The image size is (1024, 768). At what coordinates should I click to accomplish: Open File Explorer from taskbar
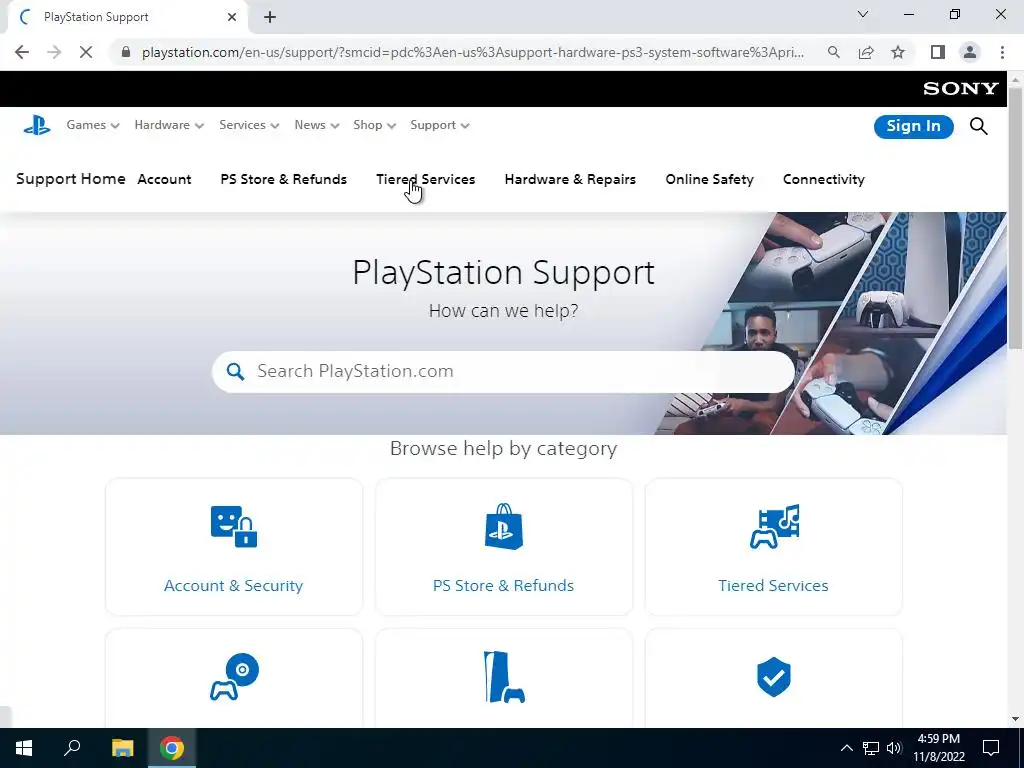coord(122,748)
